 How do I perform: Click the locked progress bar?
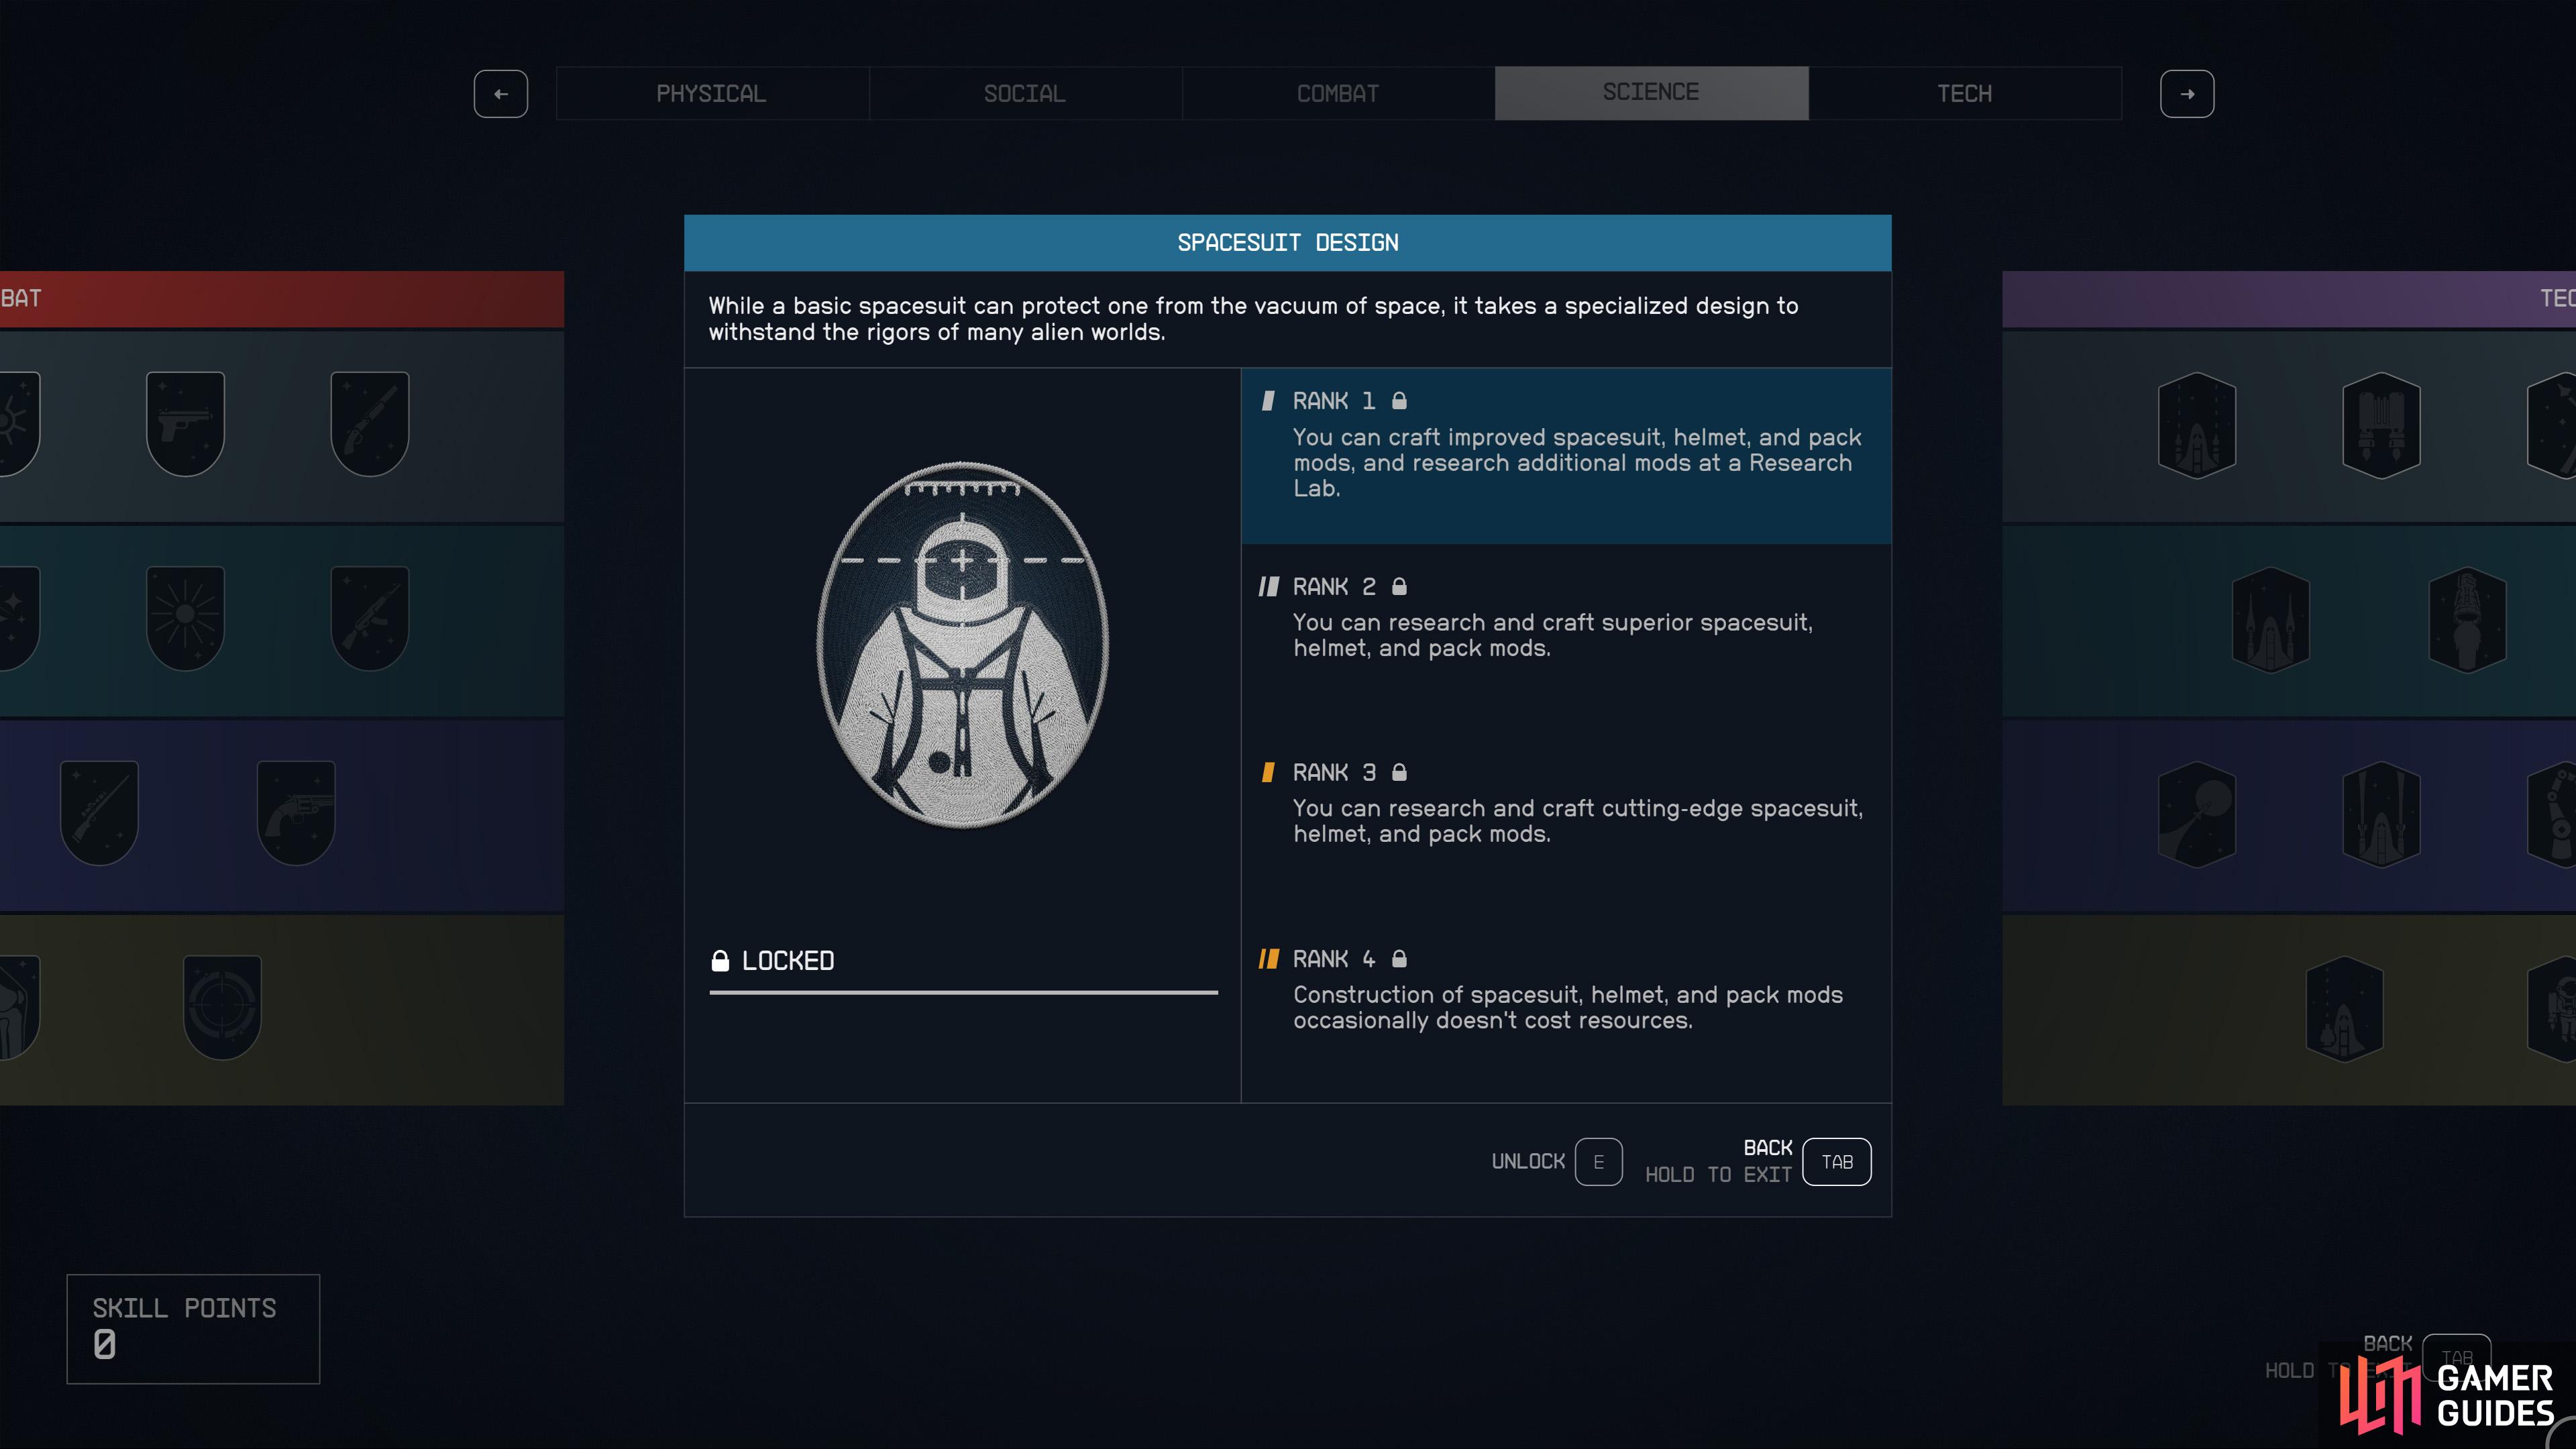point(964,992)
